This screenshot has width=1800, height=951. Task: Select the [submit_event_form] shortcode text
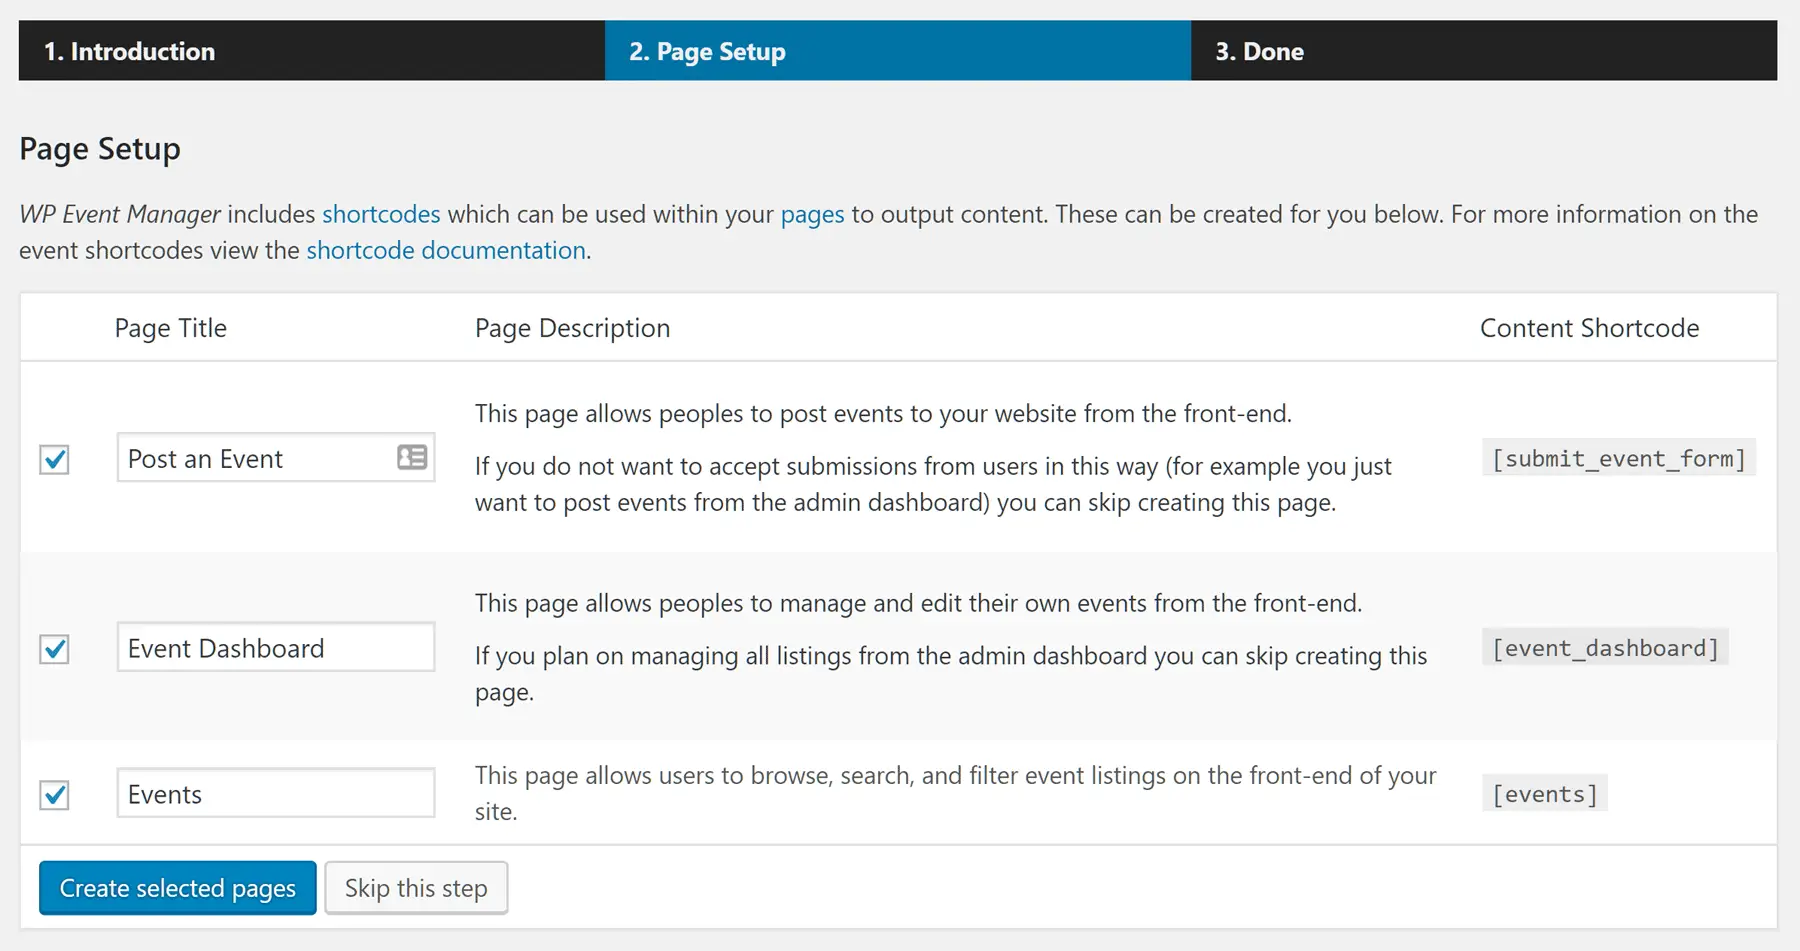1619,458
